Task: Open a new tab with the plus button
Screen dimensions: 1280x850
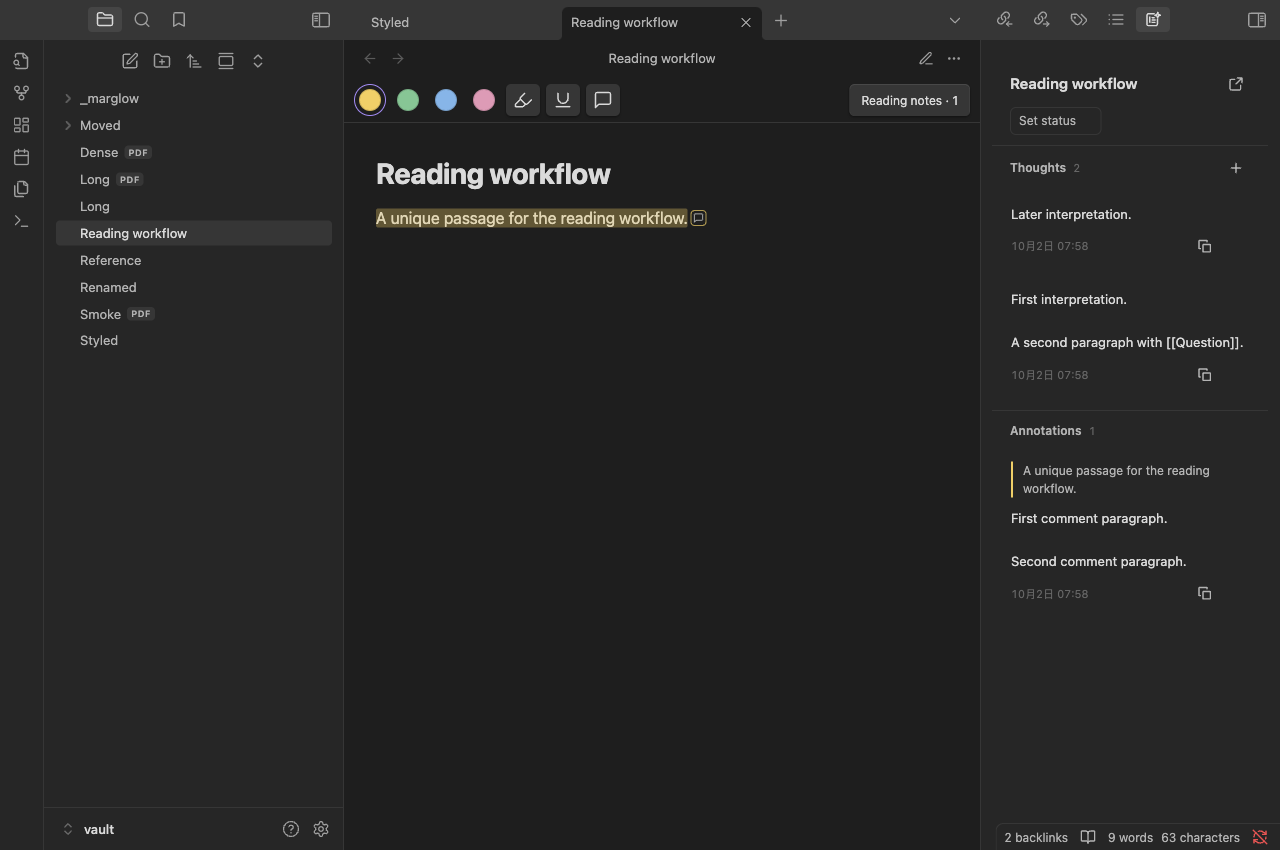Action: coord(781,20)
